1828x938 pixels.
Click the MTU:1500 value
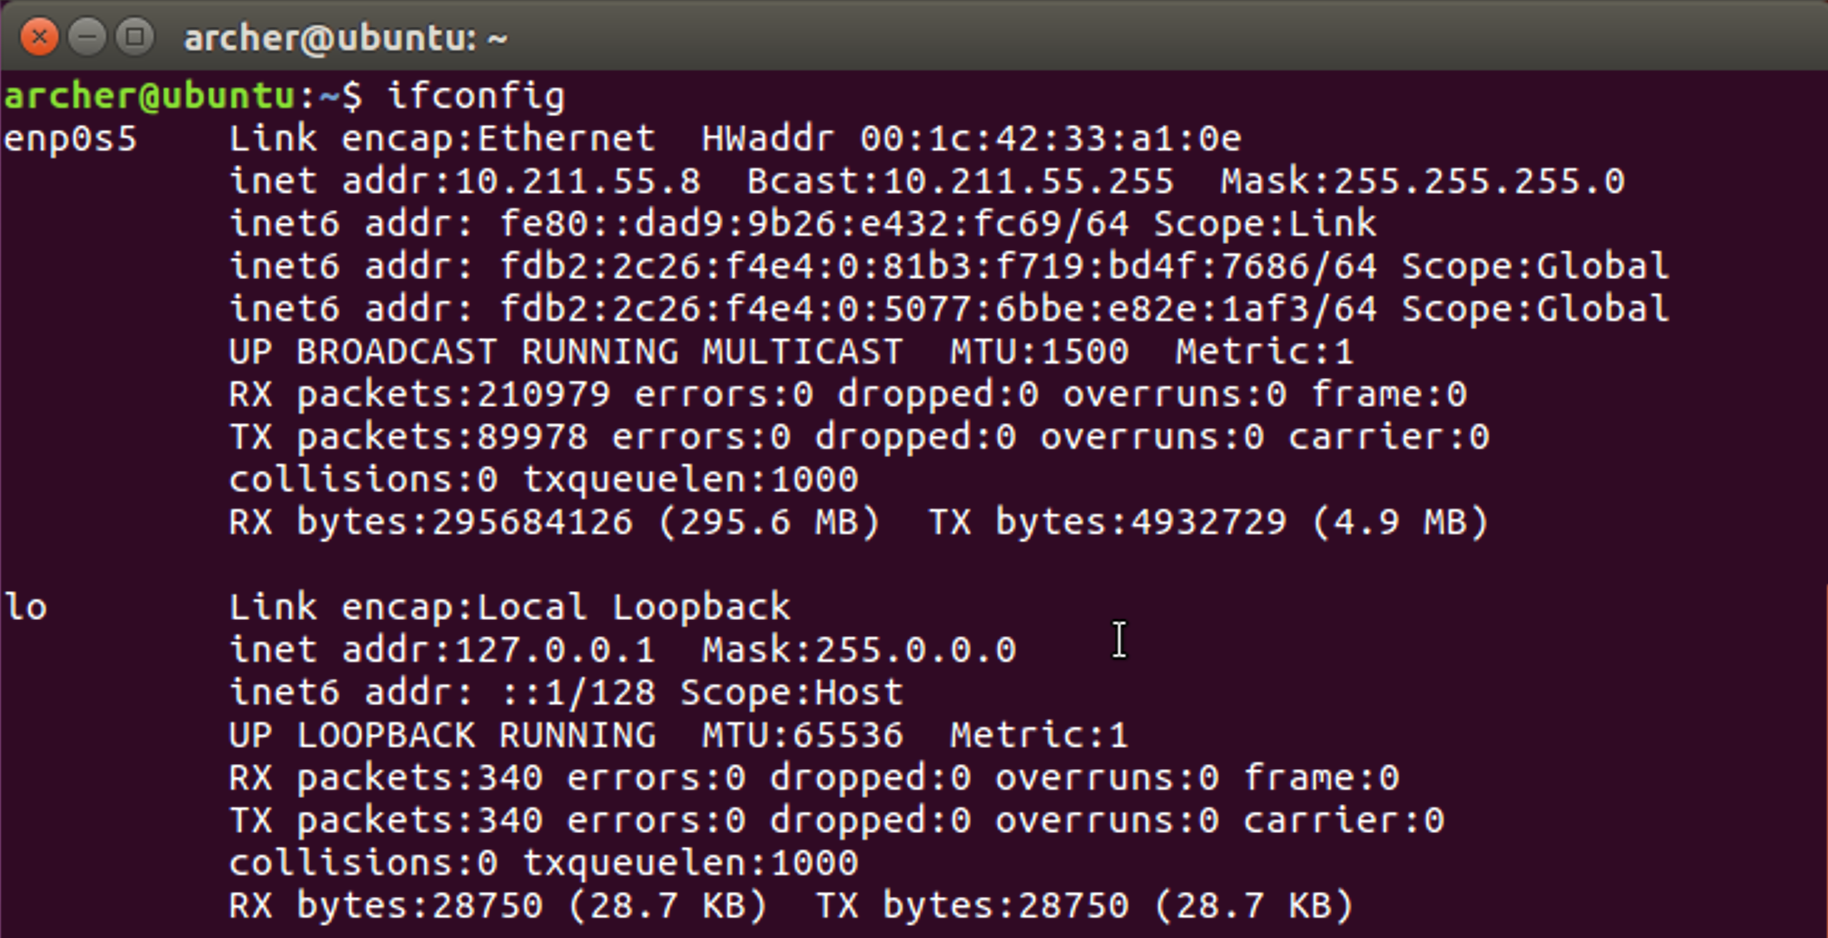(1039, 352)
